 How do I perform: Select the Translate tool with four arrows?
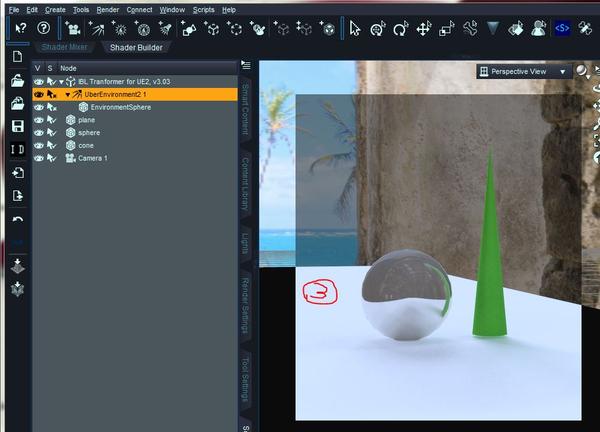tap(424, 29)
